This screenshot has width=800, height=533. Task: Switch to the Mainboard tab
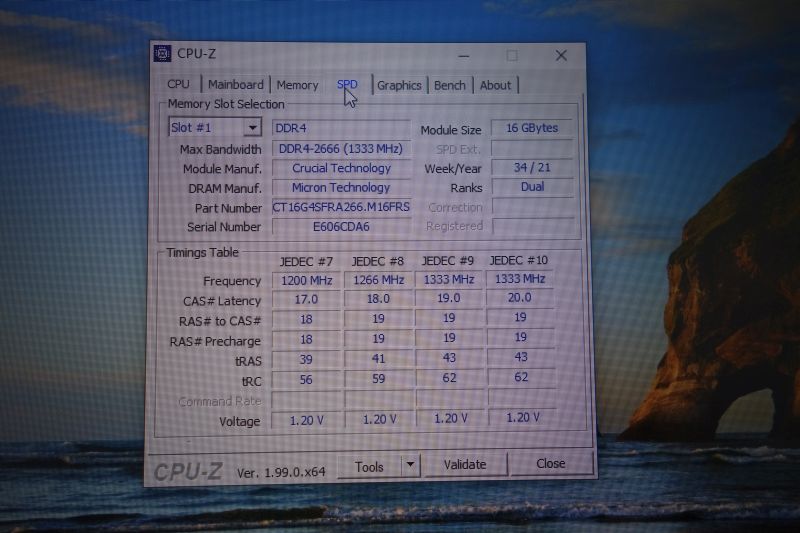pyautogui.click(x=236, y=85)
